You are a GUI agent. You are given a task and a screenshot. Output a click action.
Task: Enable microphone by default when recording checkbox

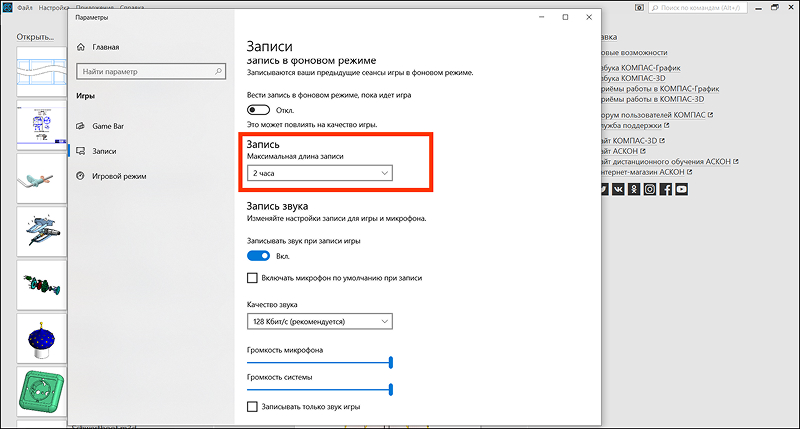point(252,278)
